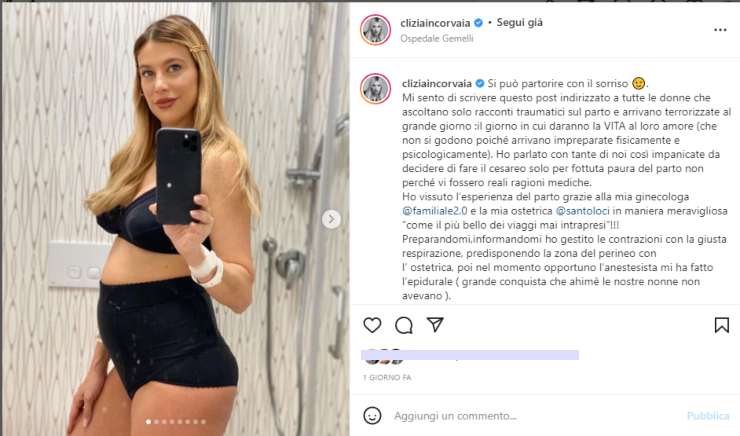This screenshot has height=436, width=740.
Task: Open the Ospedale Gemelli location link
Action: coord(437,39)
